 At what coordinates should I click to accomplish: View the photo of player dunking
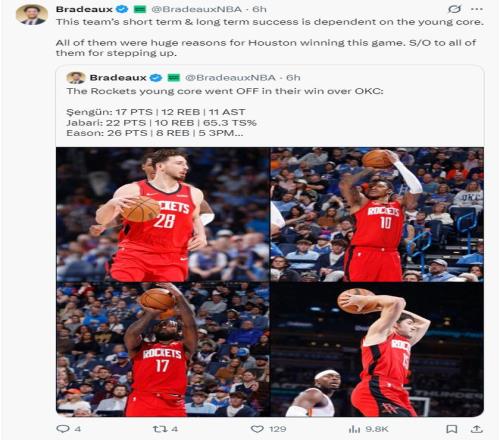tap(377, 349)
